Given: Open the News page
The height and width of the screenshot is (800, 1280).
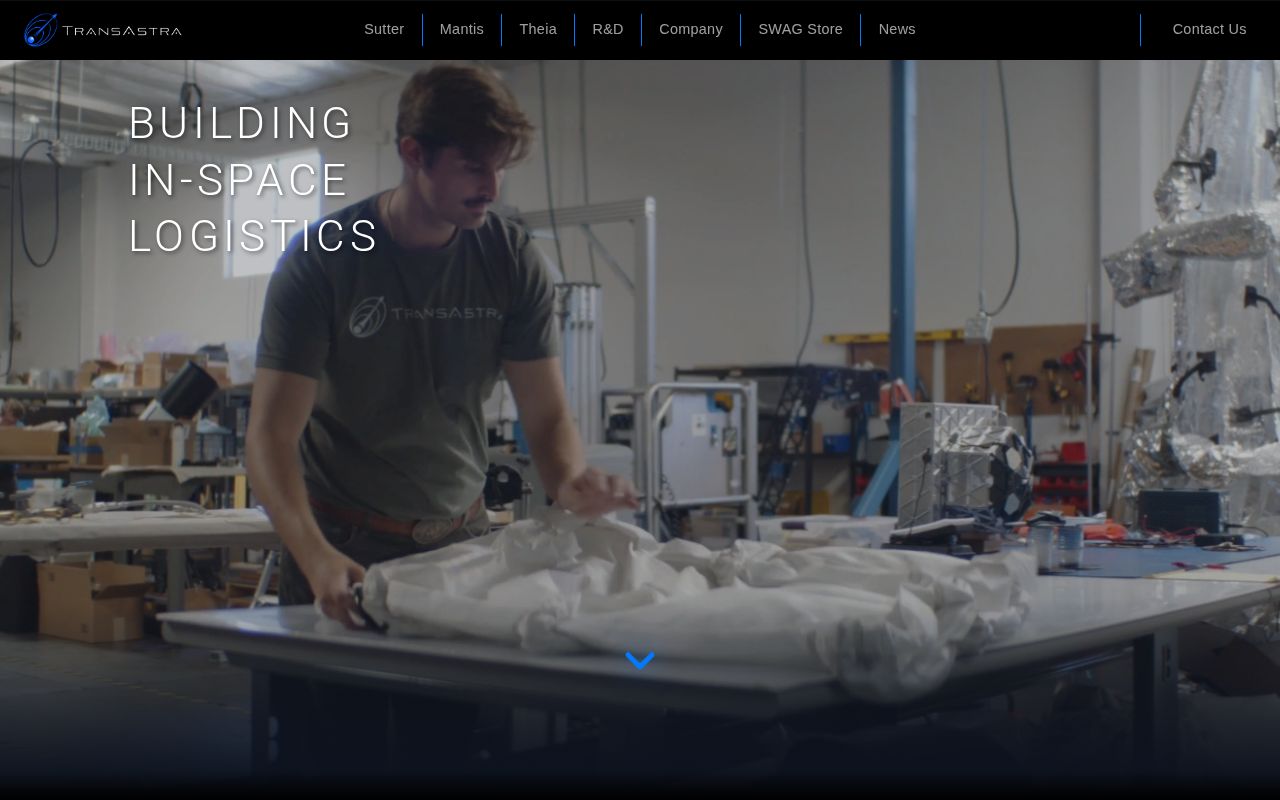Looking at the screenshot, I should point(897,29).
